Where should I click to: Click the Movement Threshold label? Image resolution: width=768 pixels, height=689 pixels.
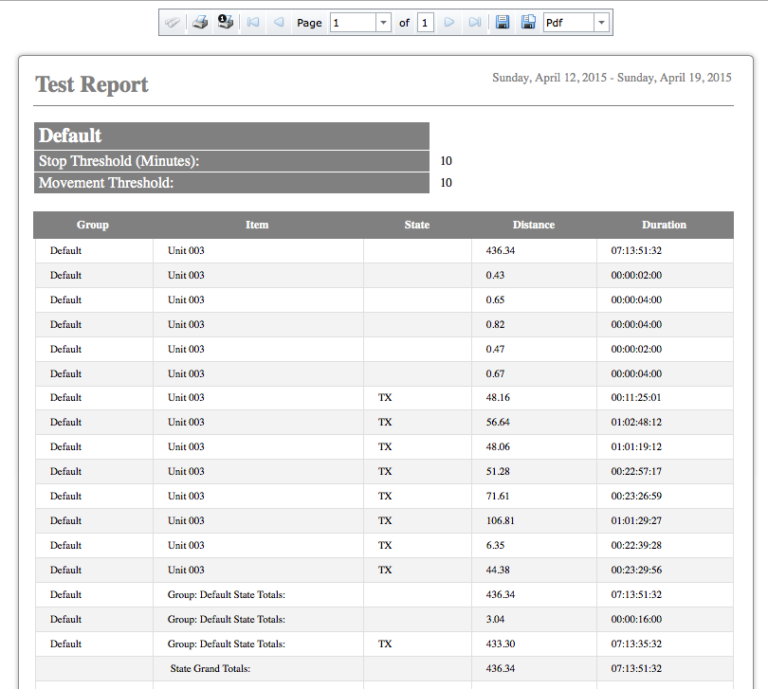point(106,183)
